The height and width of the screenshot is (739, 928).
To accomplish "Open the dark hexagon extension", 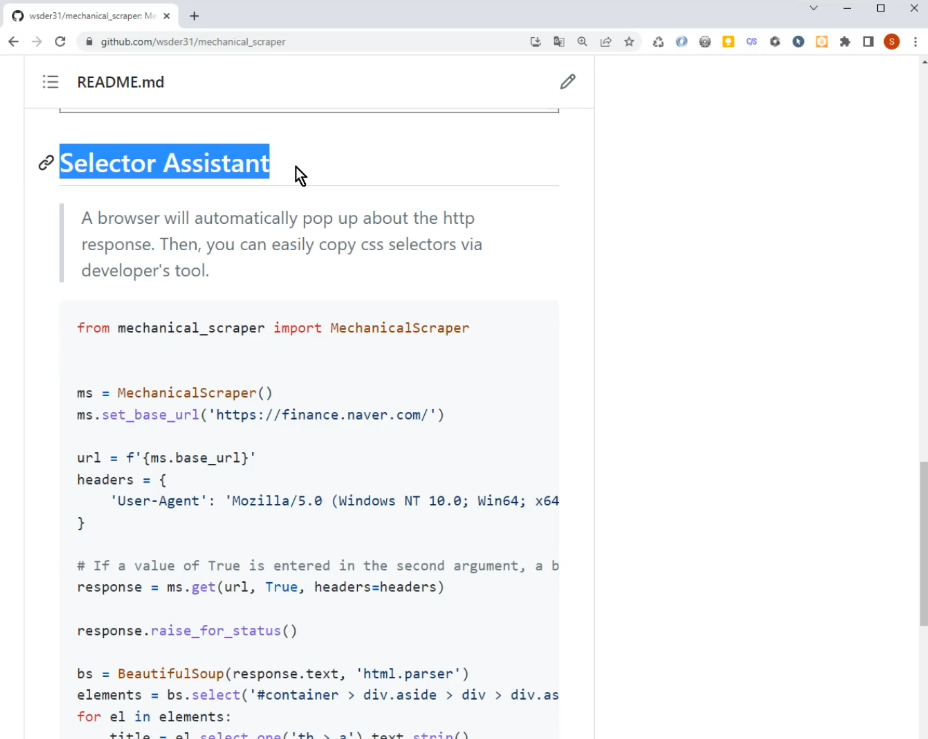I will tap(775, 41).
